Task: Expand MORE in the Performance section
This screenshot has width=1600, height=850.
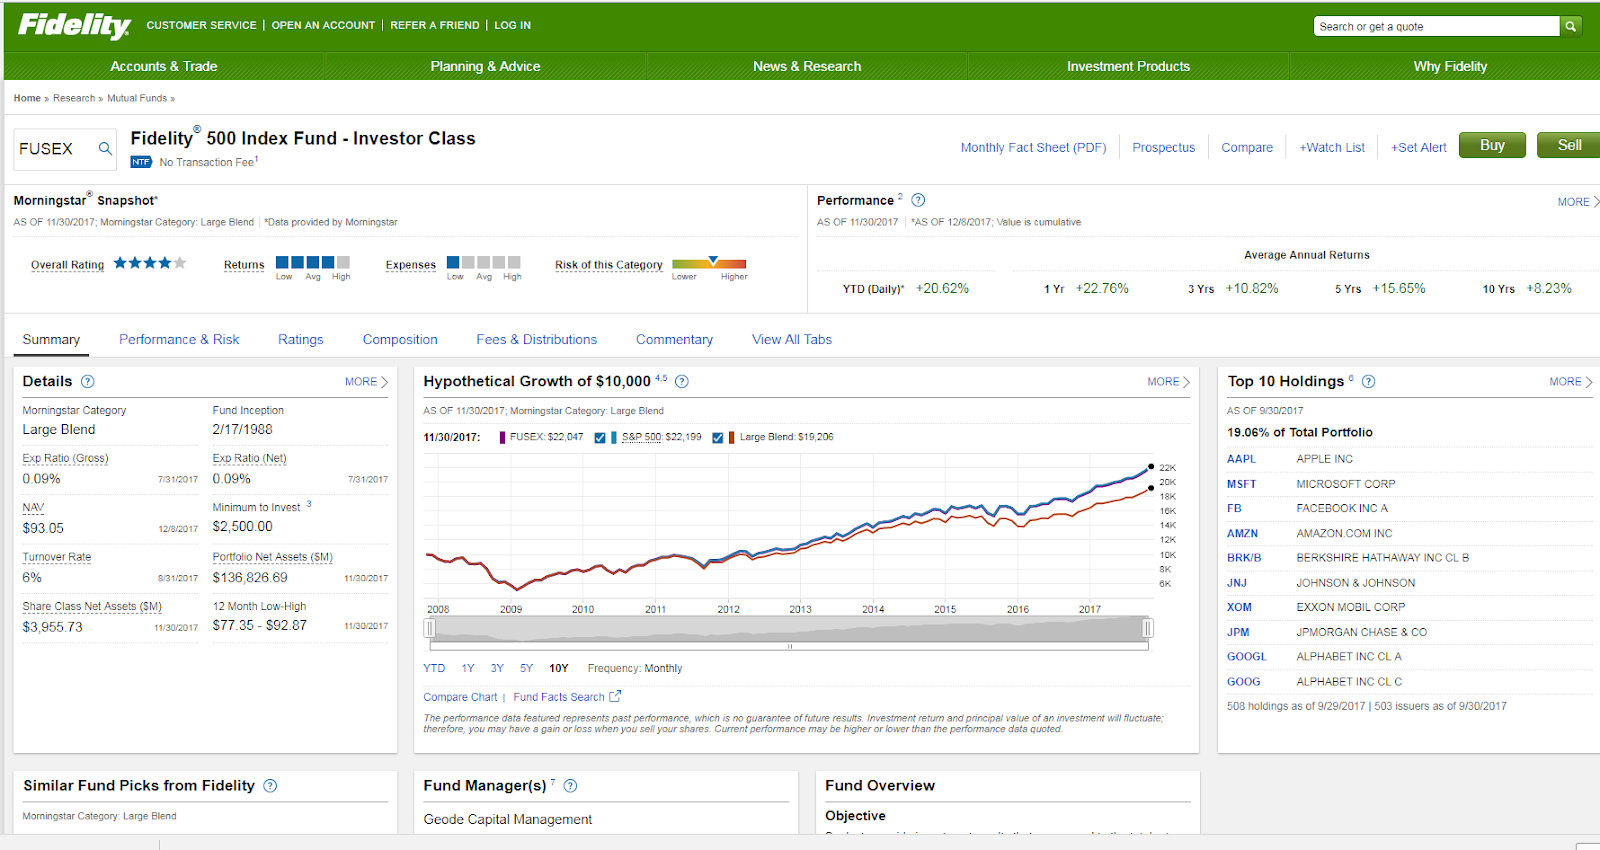Action: pyautogui.click(x=1577, y=202)
